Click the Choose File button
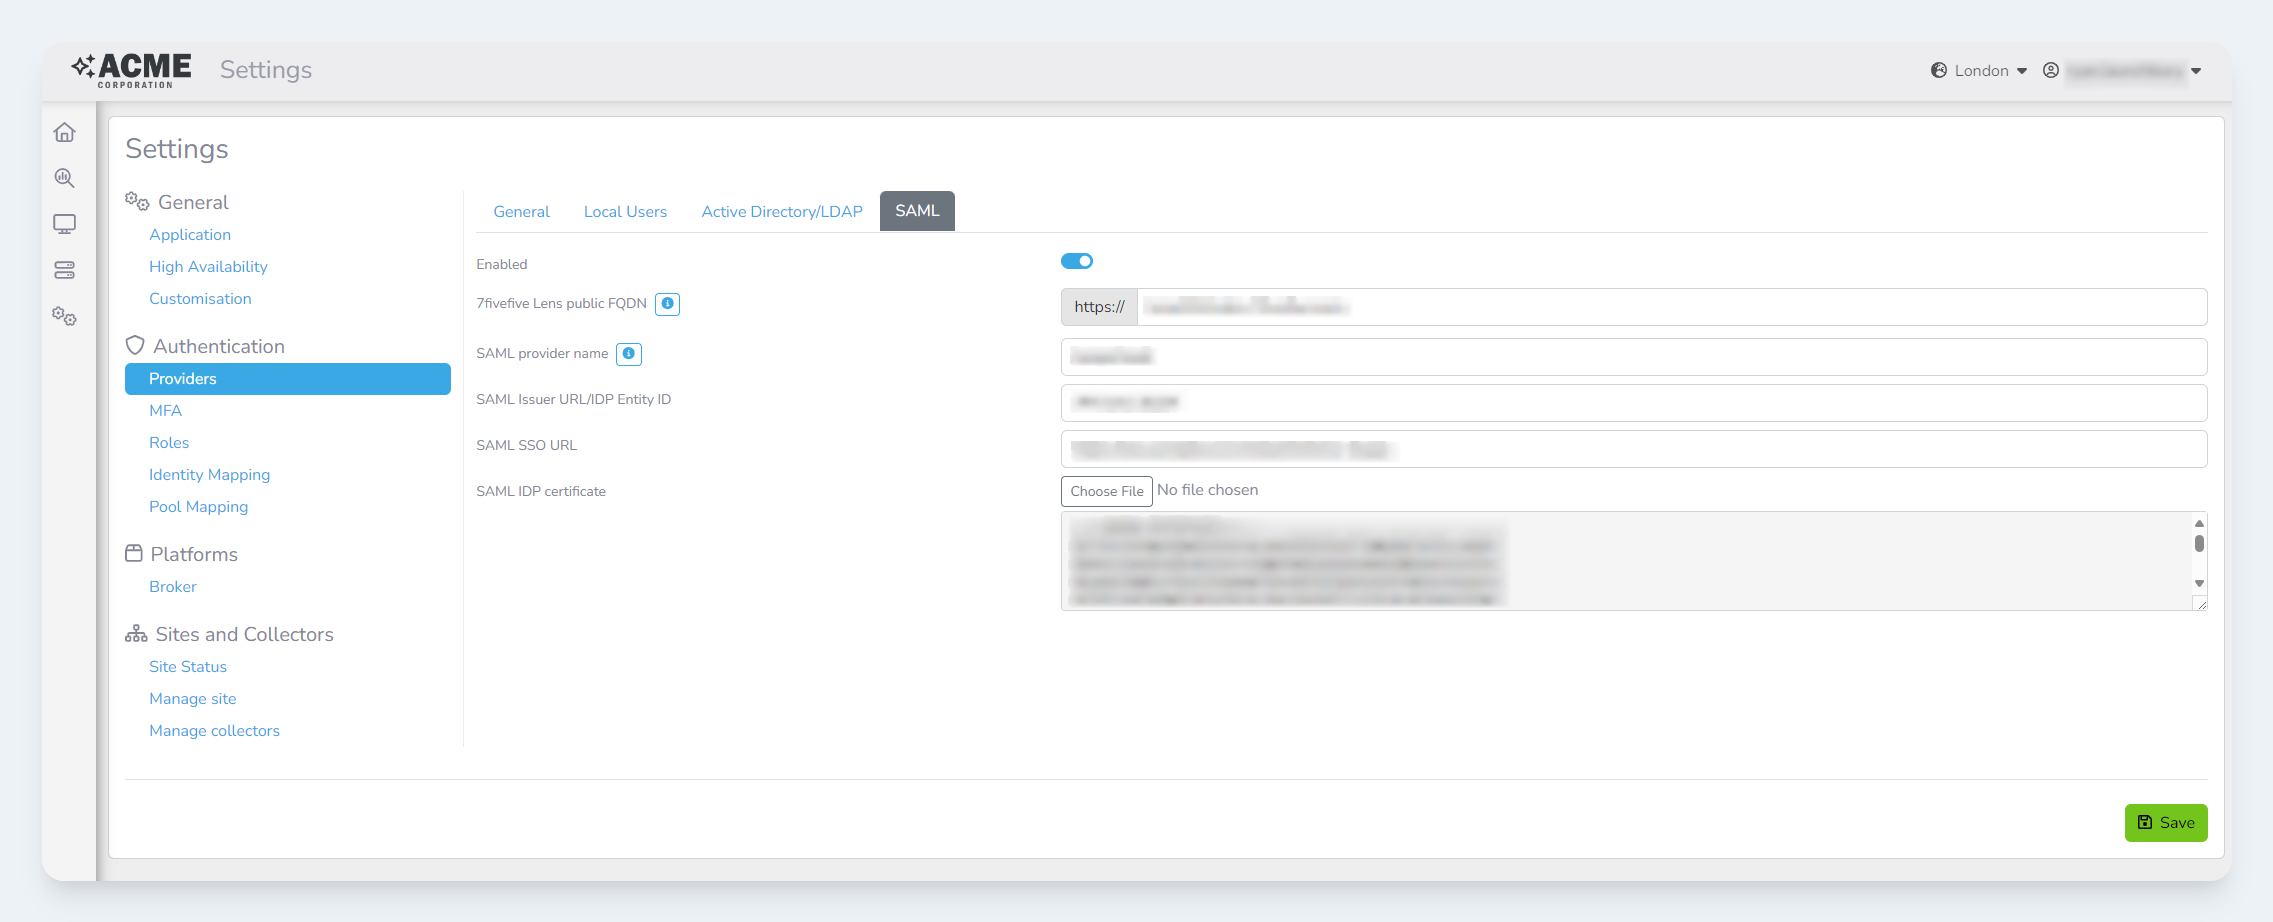Image resolution: width=2273 pixels, height=922 pixels. pyautogui.click(x=1106, y=491)
